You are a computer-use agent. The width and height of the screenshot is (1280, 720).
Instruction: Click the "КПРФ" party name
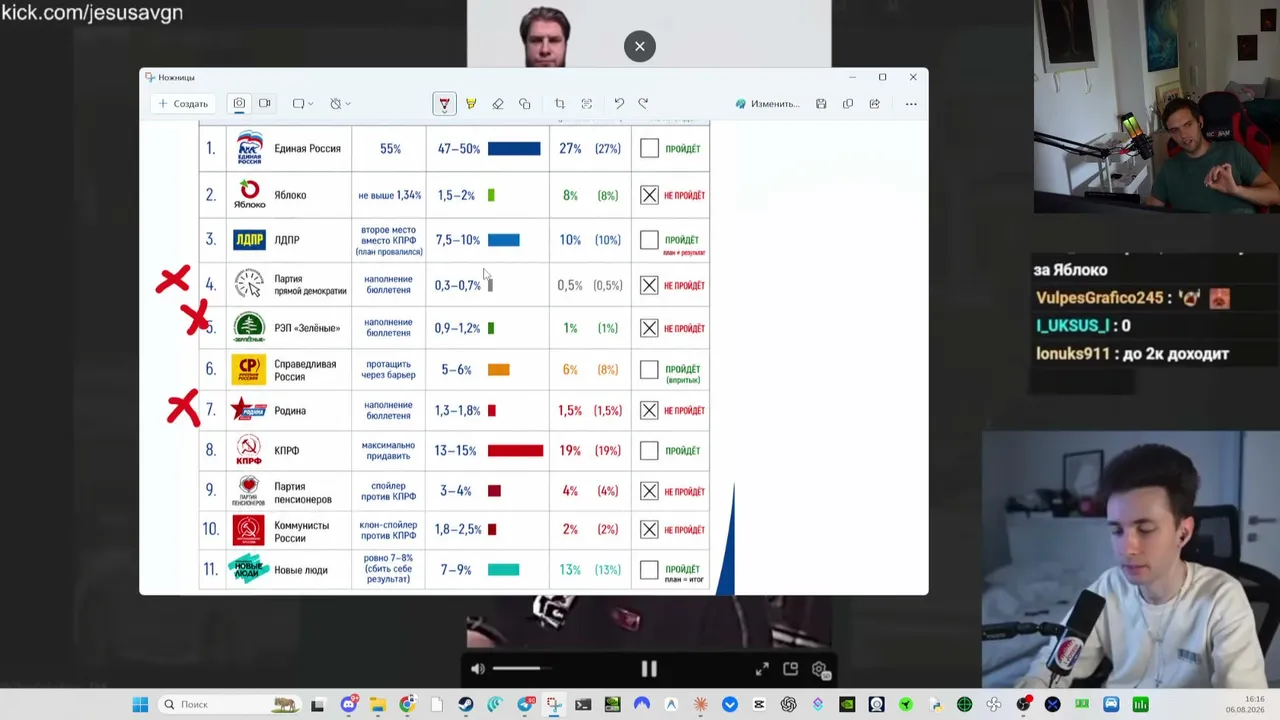tap(287, 451)
